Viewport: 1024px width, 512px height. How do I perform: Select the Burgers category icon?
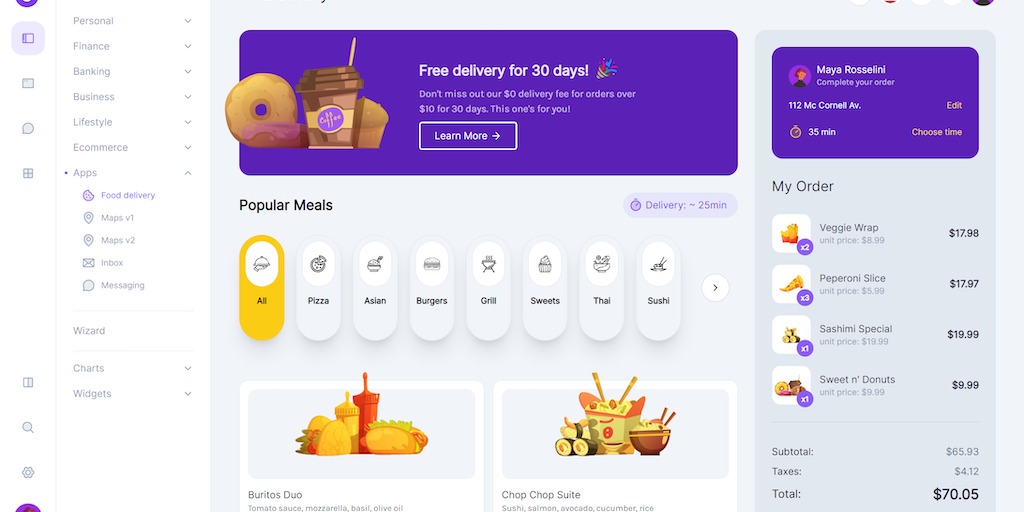pyautogui.click(x=432, y=264)
